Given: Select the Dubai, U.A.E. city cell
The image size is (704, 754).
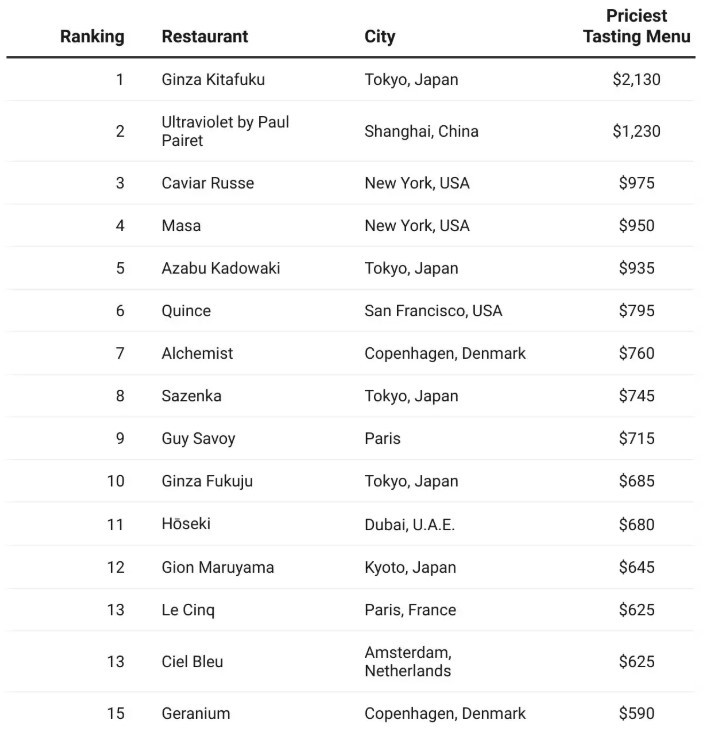Looking at the screenshot, I should point(409,524).
